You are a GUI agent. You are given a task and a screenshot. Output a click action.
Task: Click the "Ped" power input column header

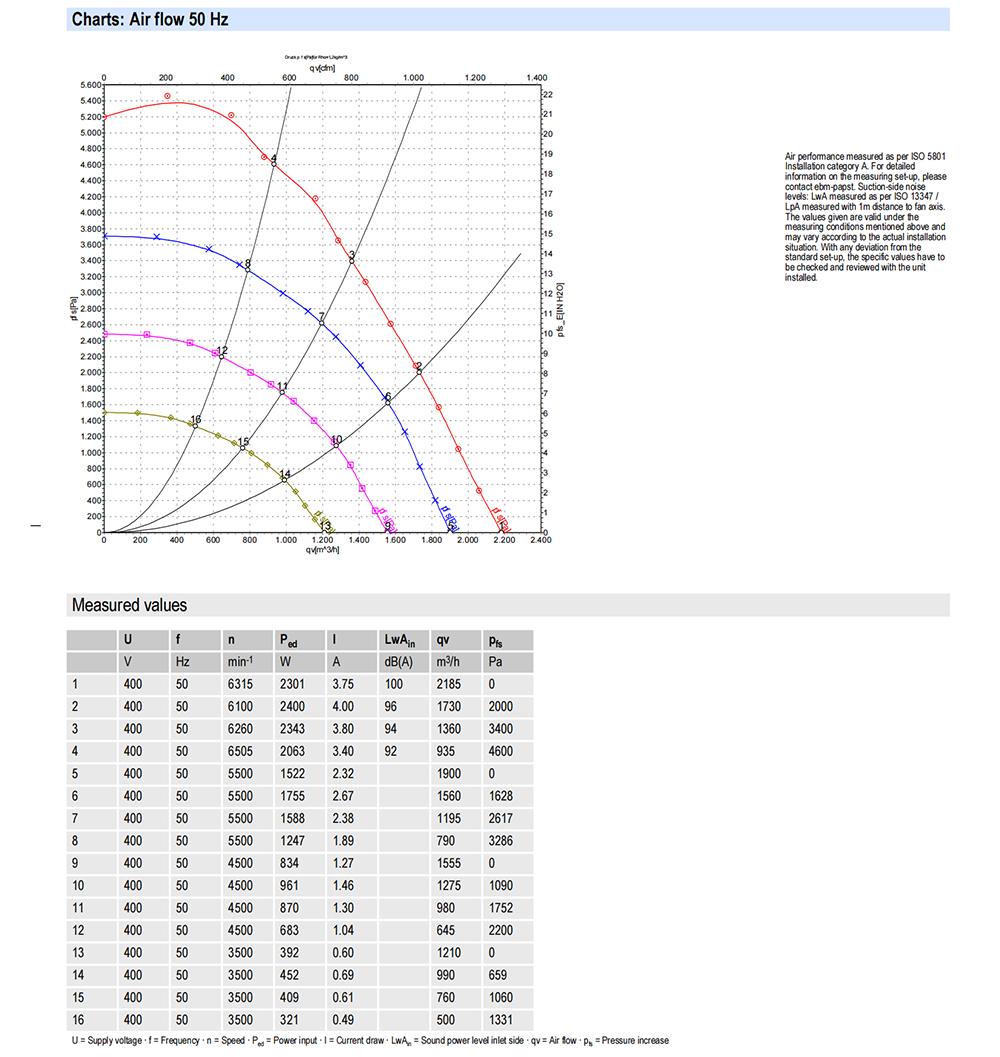pyautogui.click(x=289, y=640)
